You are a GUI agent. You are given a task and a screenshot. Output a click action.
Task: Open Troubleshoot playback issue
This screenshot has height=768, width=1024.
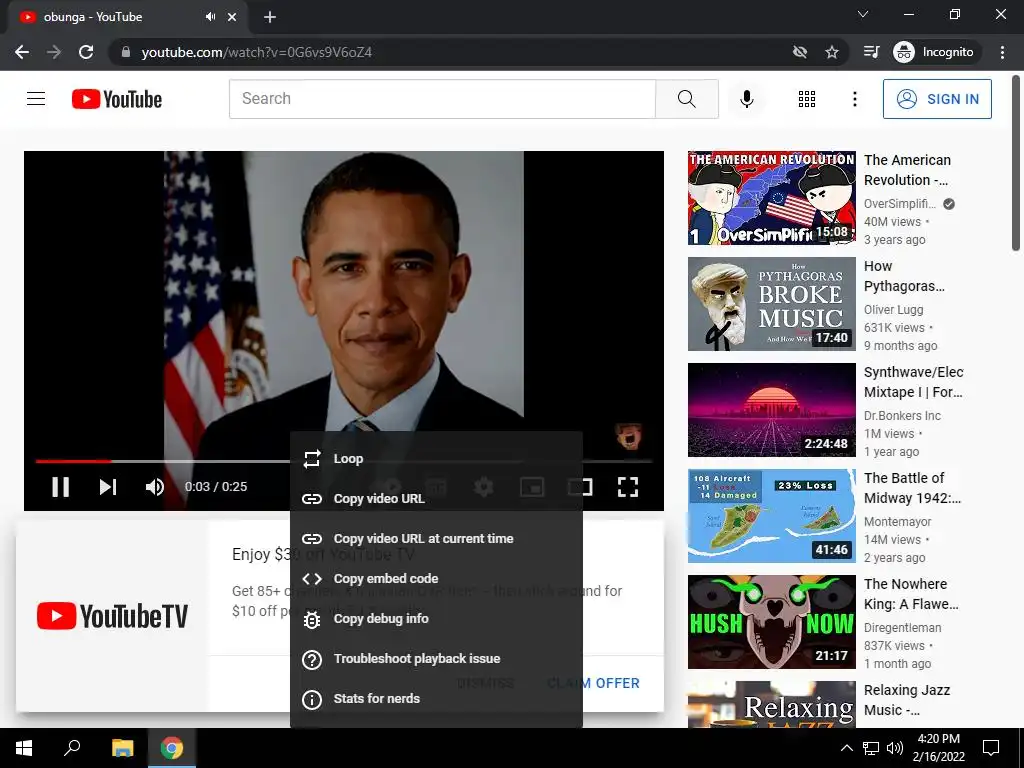pos(436,658)
